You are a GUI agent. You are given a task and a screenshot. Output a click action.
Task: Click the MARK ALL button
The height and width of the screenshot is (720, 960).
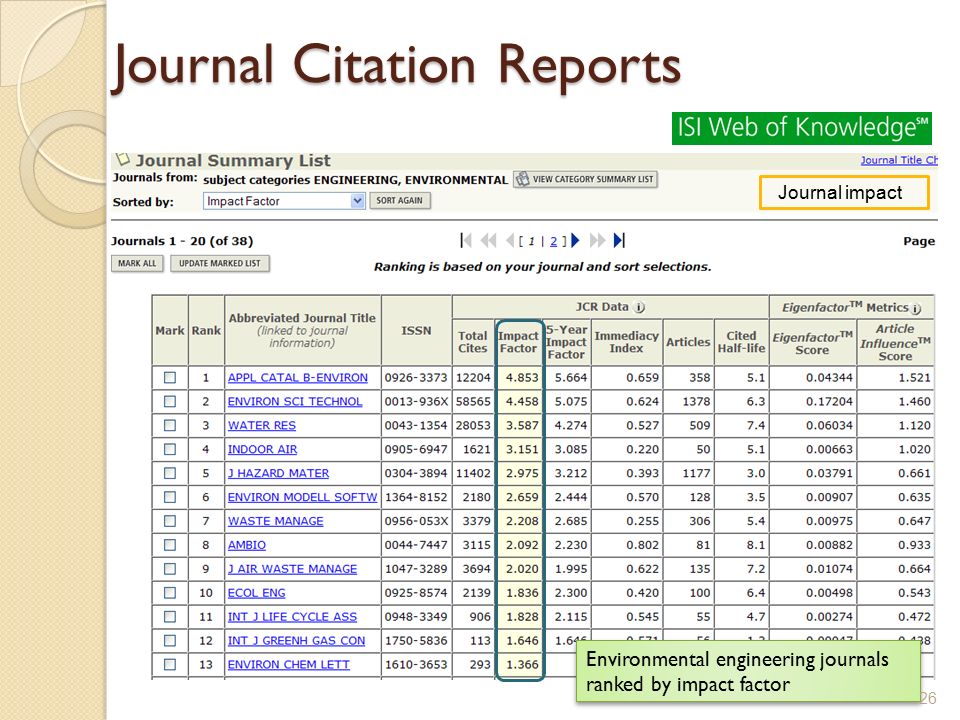pos(137,263)
